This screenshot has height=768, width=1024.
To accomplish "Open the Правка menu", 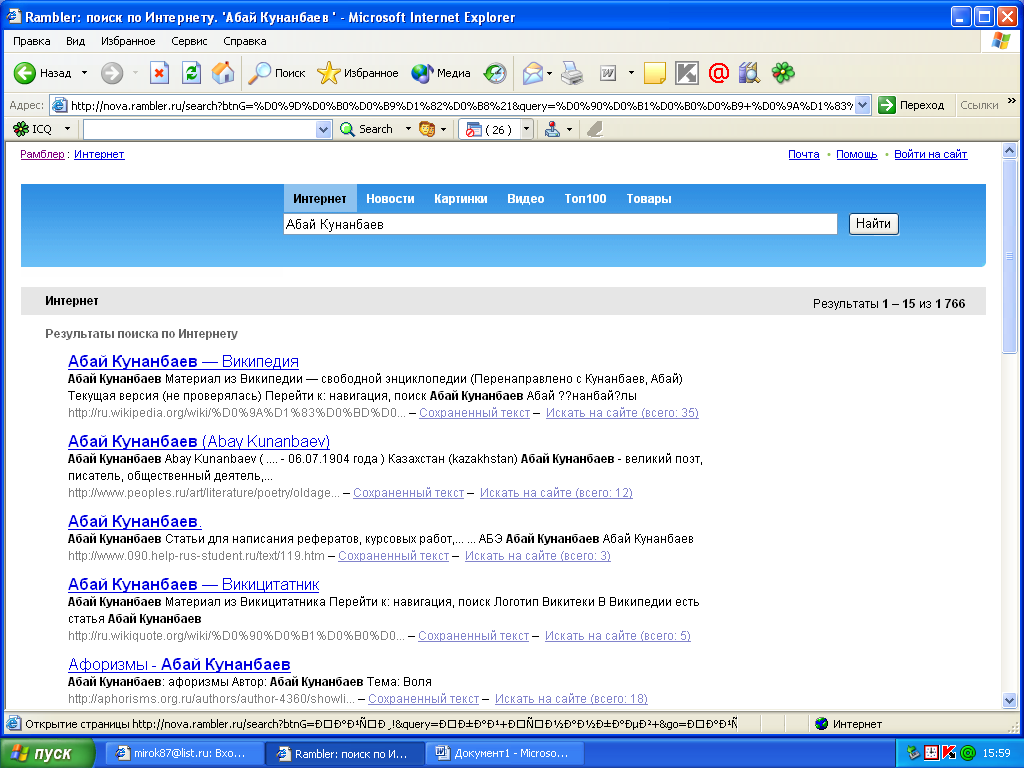I will click(x=31, y=41).
